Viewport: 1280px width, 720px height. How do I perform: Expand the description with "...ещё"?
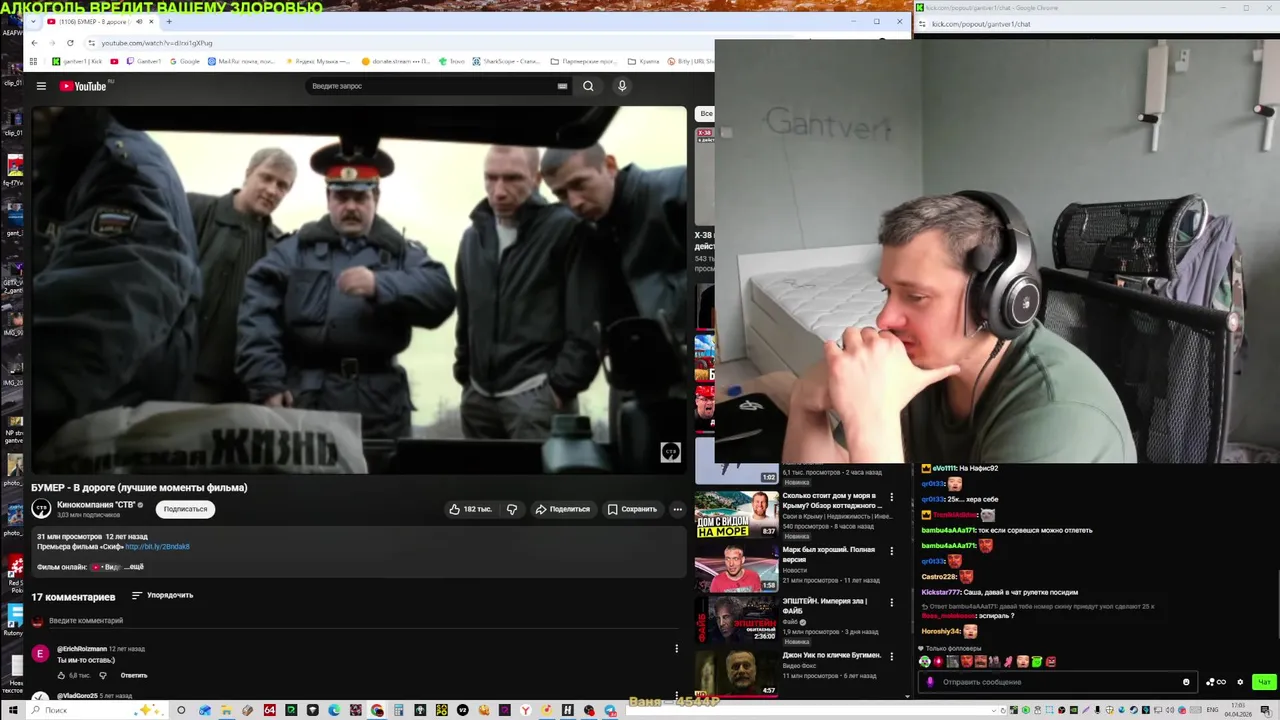coord(134,567)
